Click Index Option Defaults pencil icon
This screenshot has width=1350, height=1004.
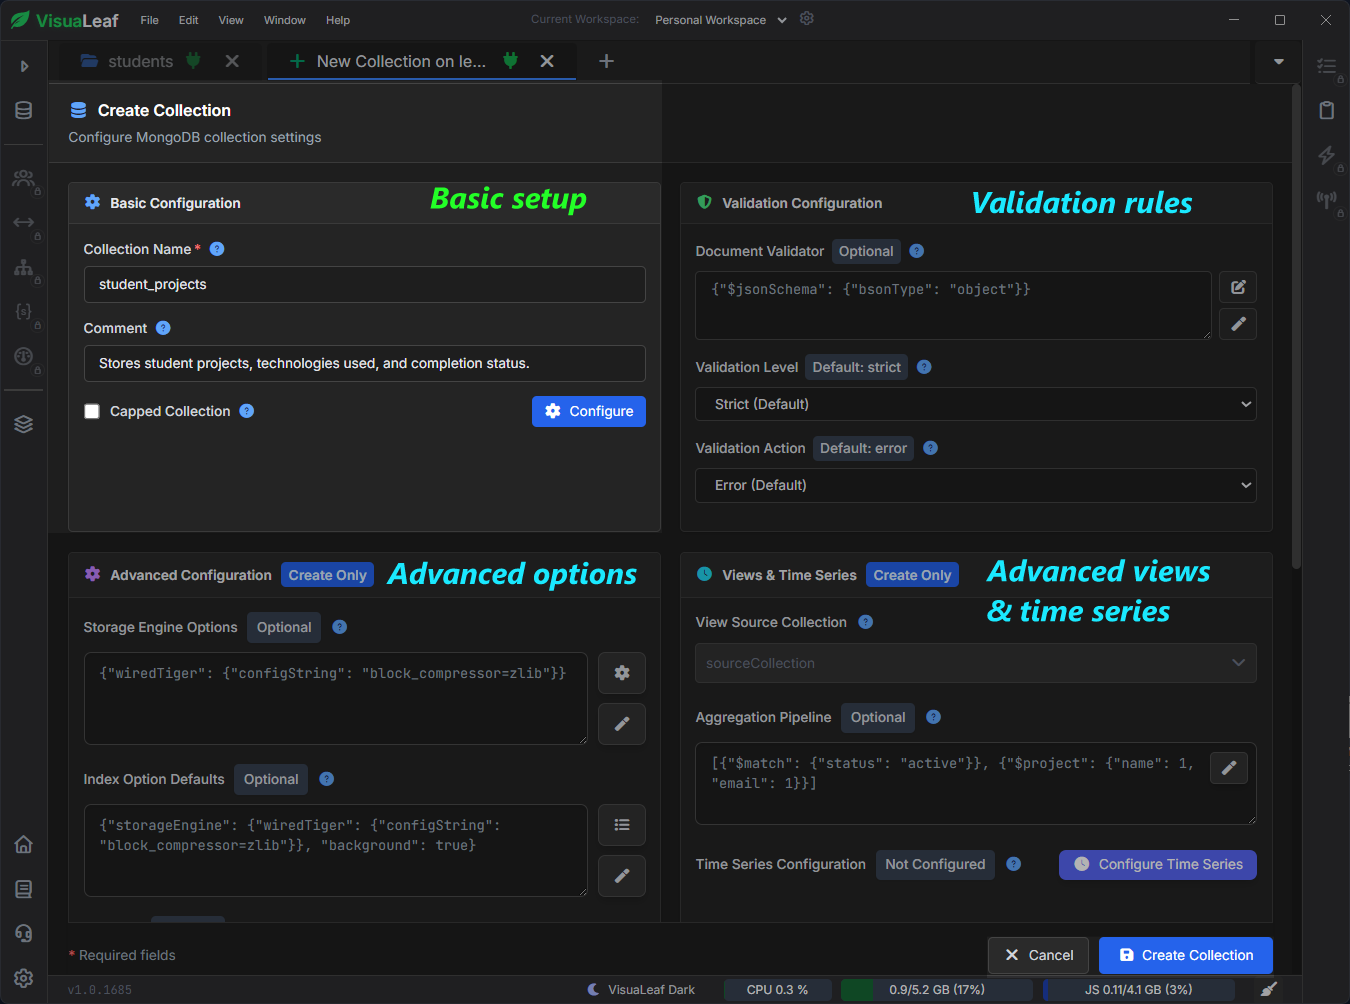pos(622,876)
